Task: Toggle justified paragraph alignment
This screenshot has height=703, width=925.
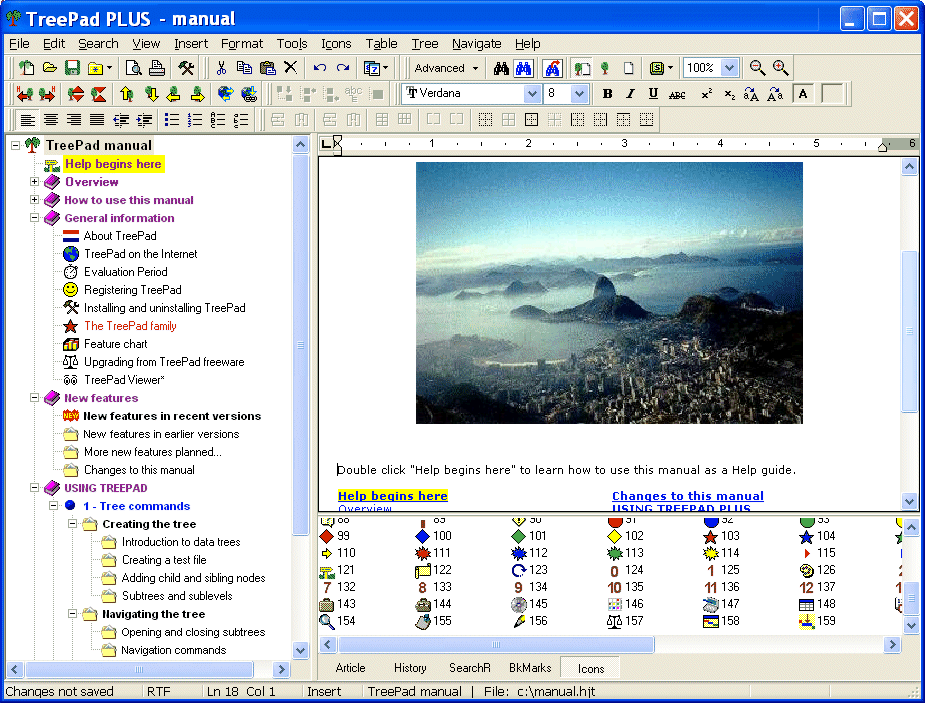Action: coord(97,120)
